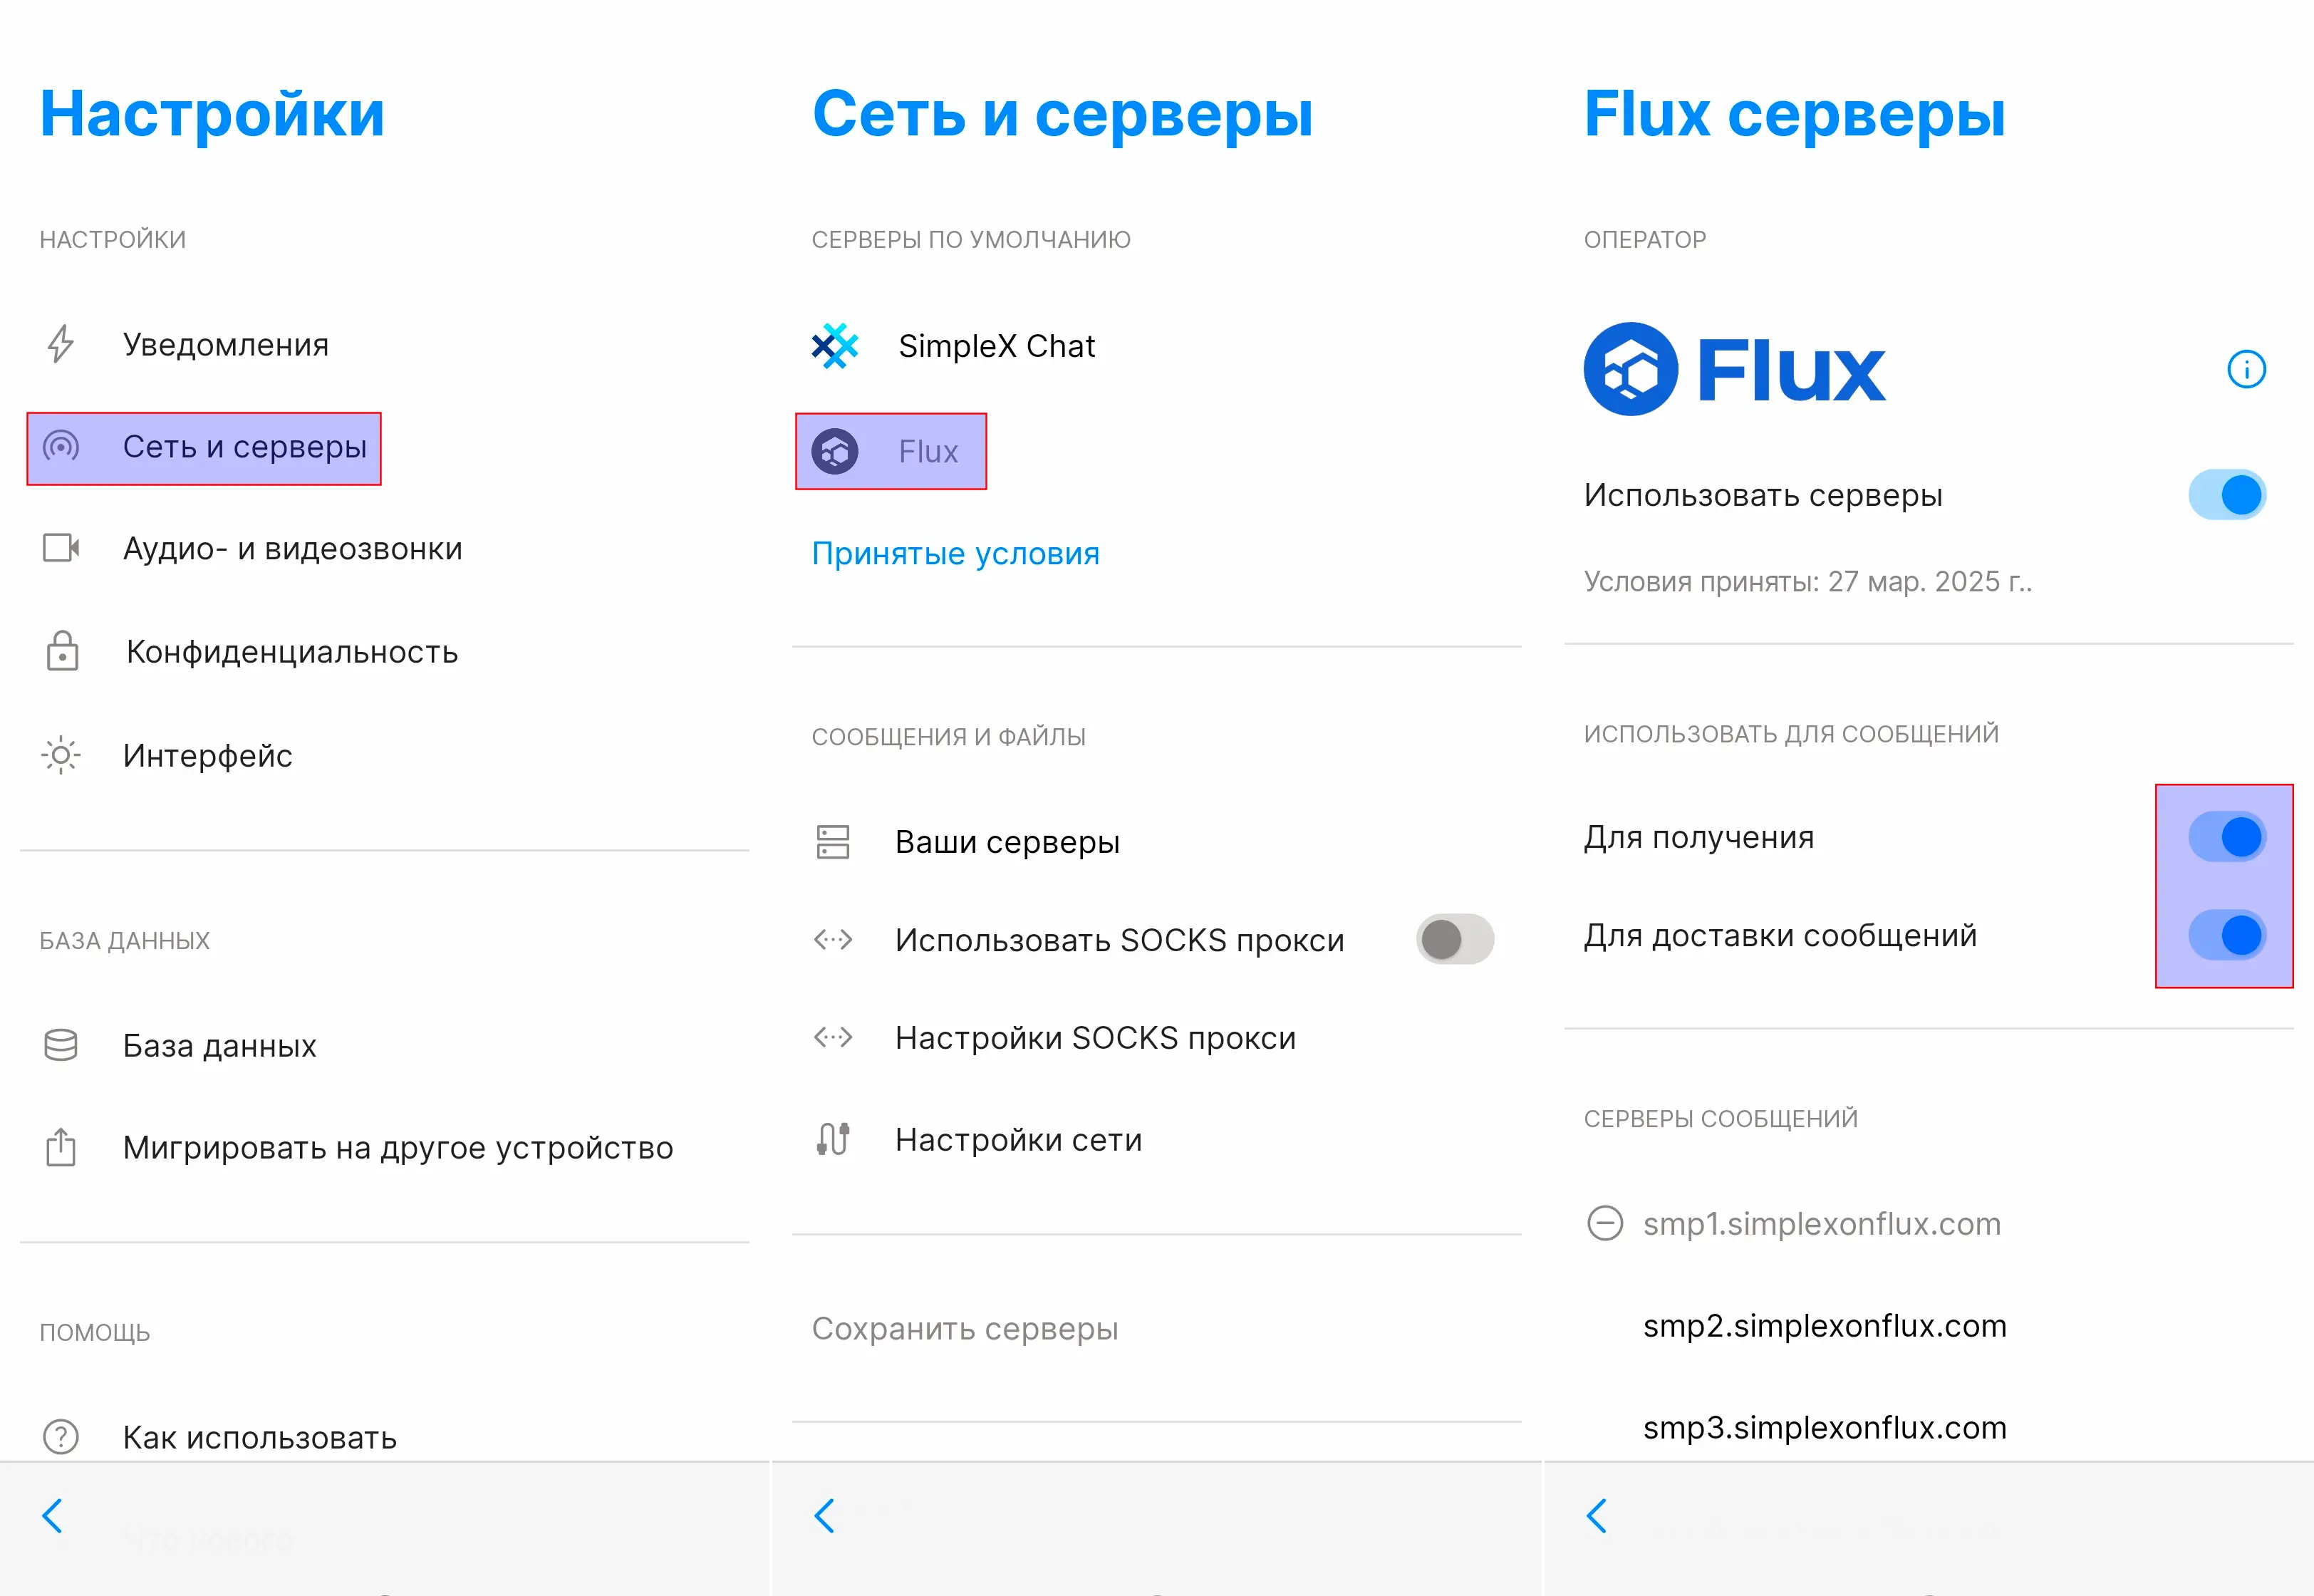Go back from the Settings screen

pyautogui.click(x=53, y=1516)
